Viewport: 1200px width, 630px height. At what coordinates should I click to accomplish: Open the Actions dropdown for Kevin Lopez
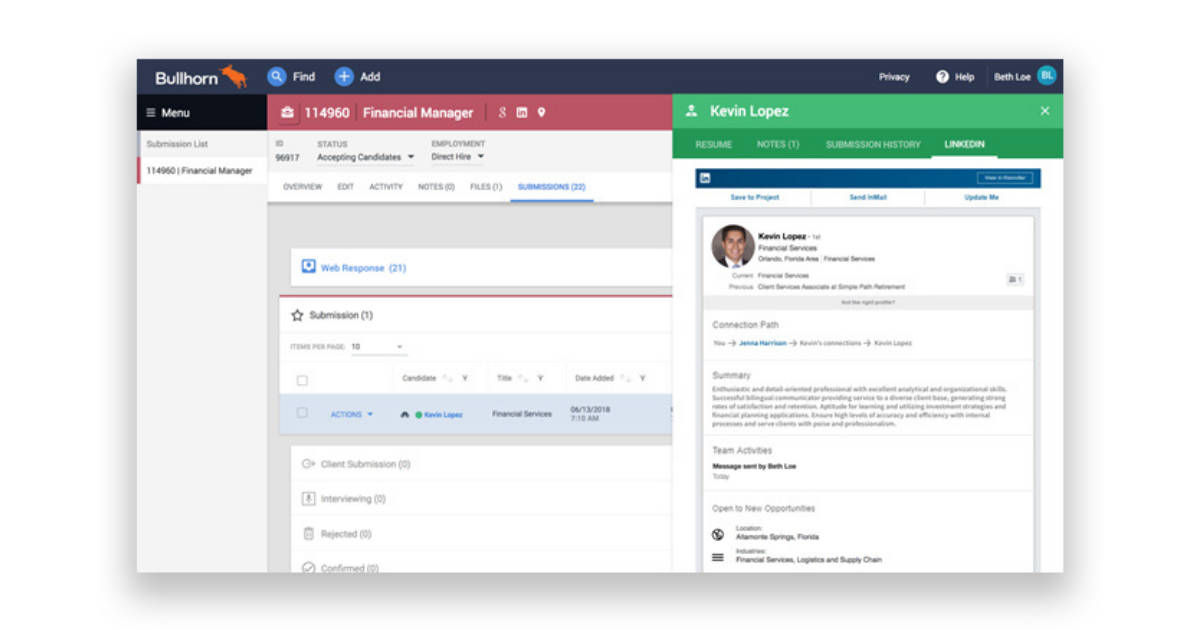tap(349, 413)
